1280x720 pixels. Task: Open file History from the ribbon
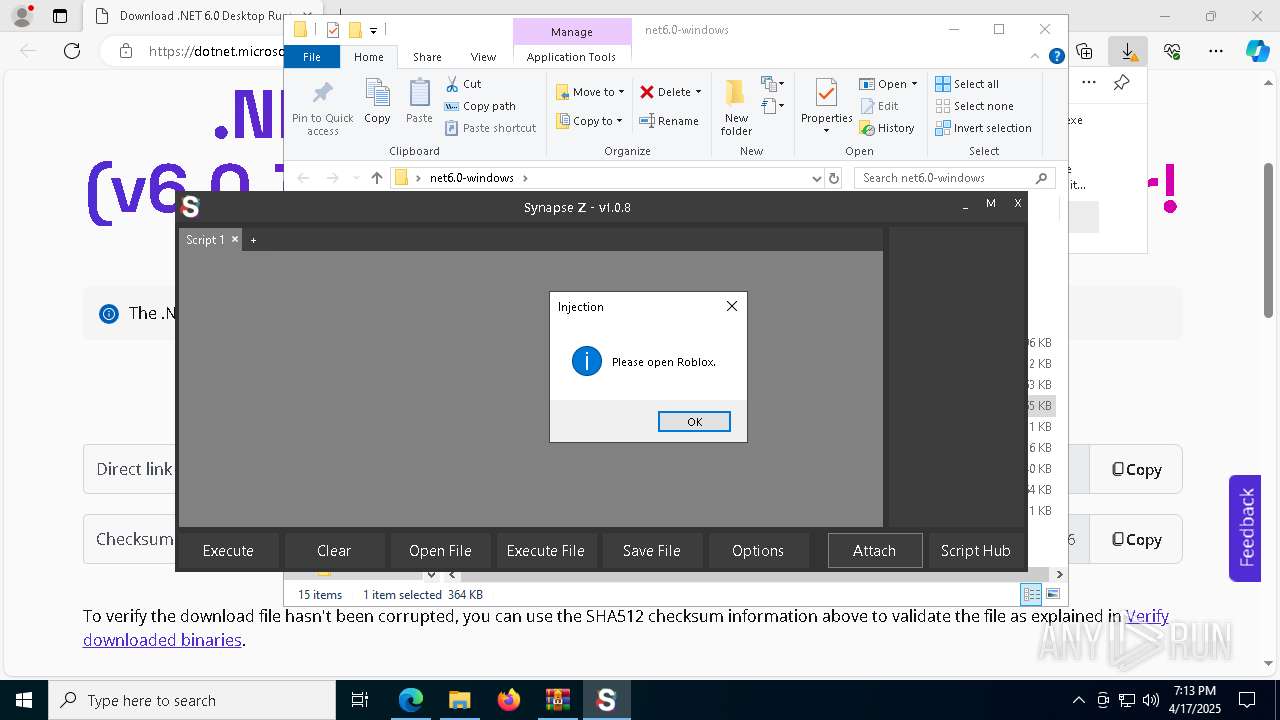point(887,128)
